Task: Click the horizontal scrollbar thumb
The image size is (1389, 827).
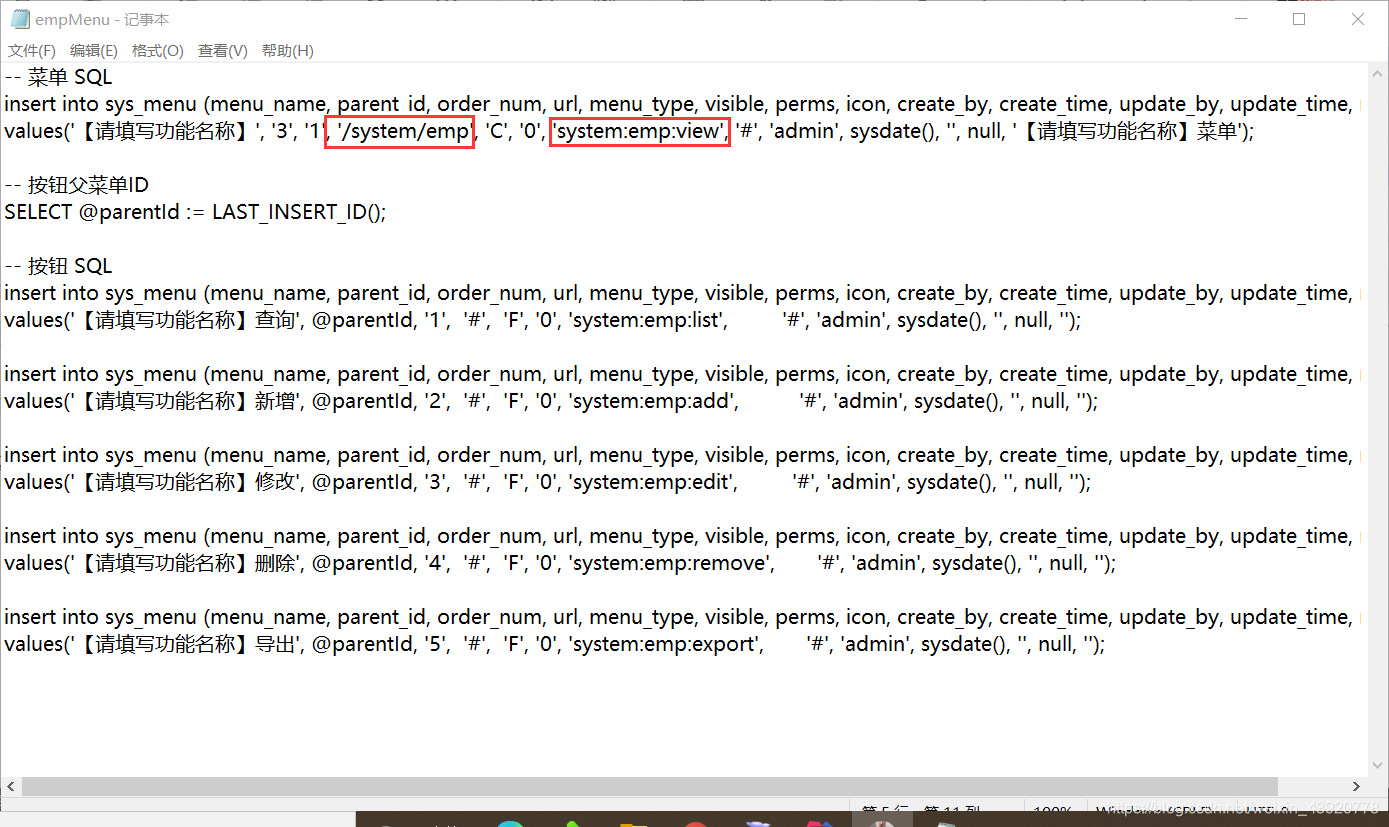Action: click(650, 786)
